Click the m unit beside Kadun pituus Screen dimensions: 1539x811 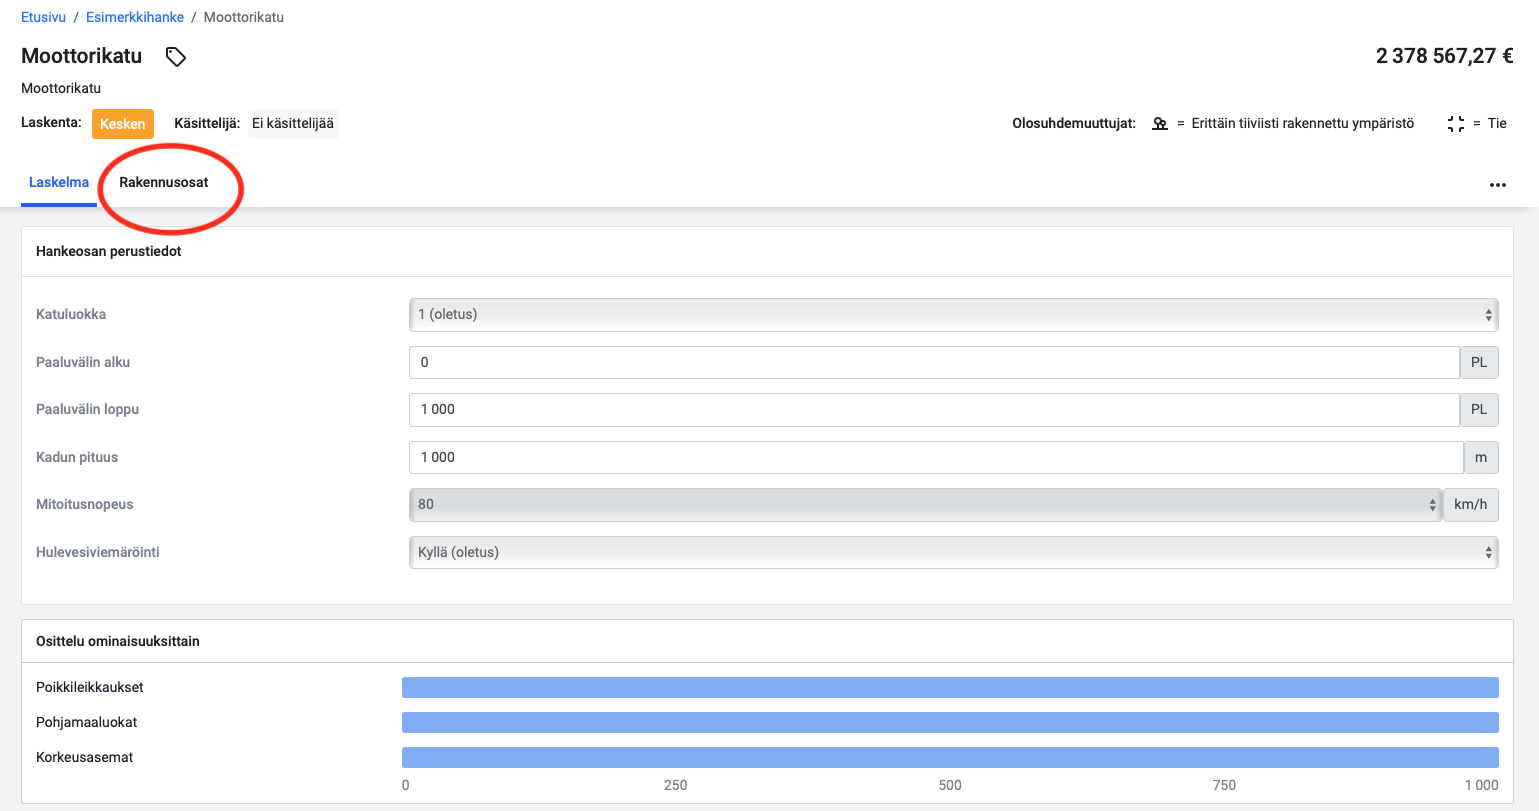click(1481, 457)
